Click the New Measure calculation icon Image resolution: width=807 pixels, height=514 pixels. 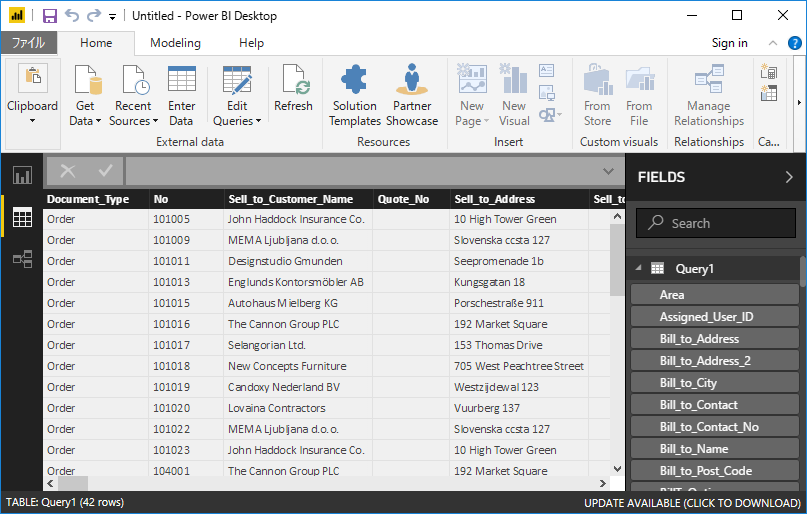tap(768, 71)
